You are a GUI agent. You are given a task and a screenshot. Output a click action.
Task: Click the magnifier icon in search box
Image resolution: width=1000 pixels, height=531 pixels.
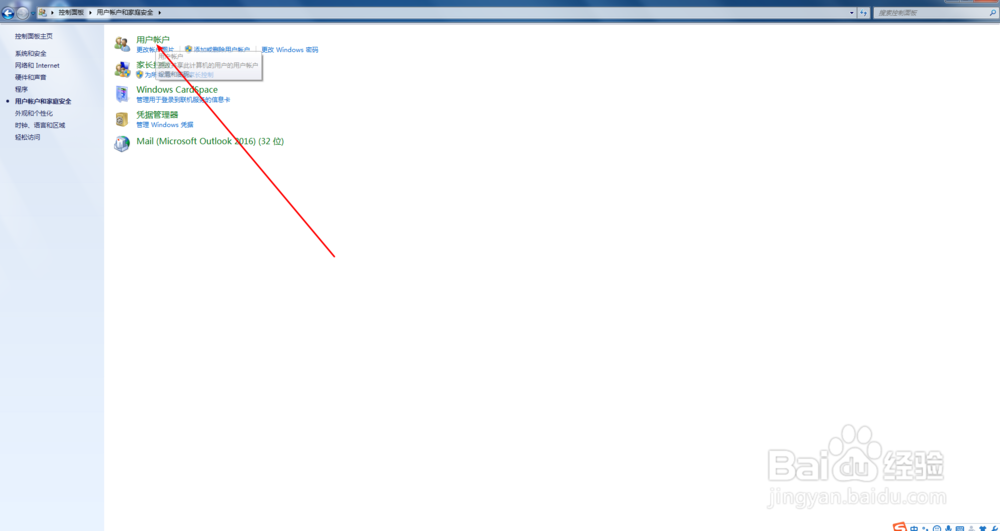[x=993, y=13]
